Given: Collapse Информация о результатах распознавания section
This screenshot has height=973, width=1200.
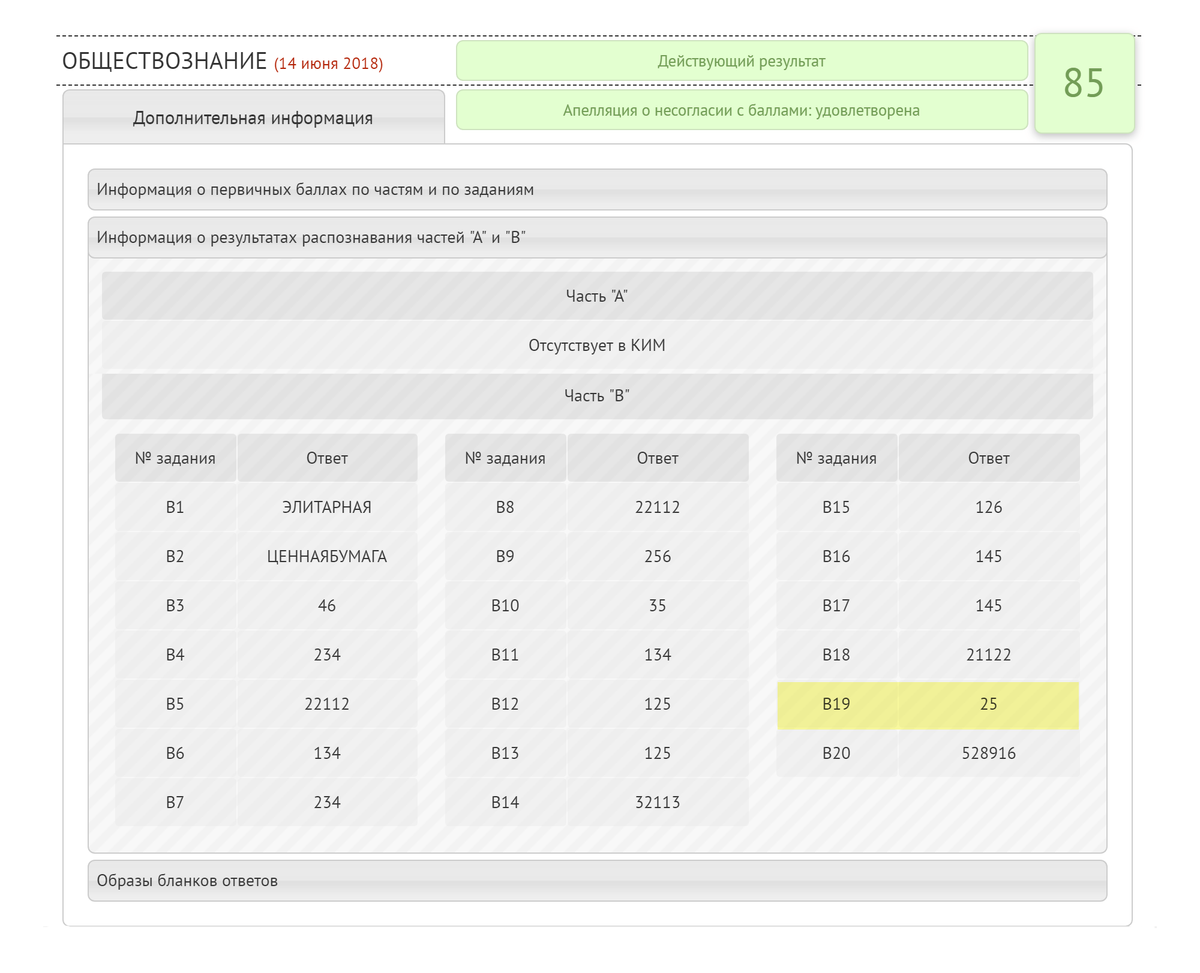Looking at the screenshot, I should [597, 238].
